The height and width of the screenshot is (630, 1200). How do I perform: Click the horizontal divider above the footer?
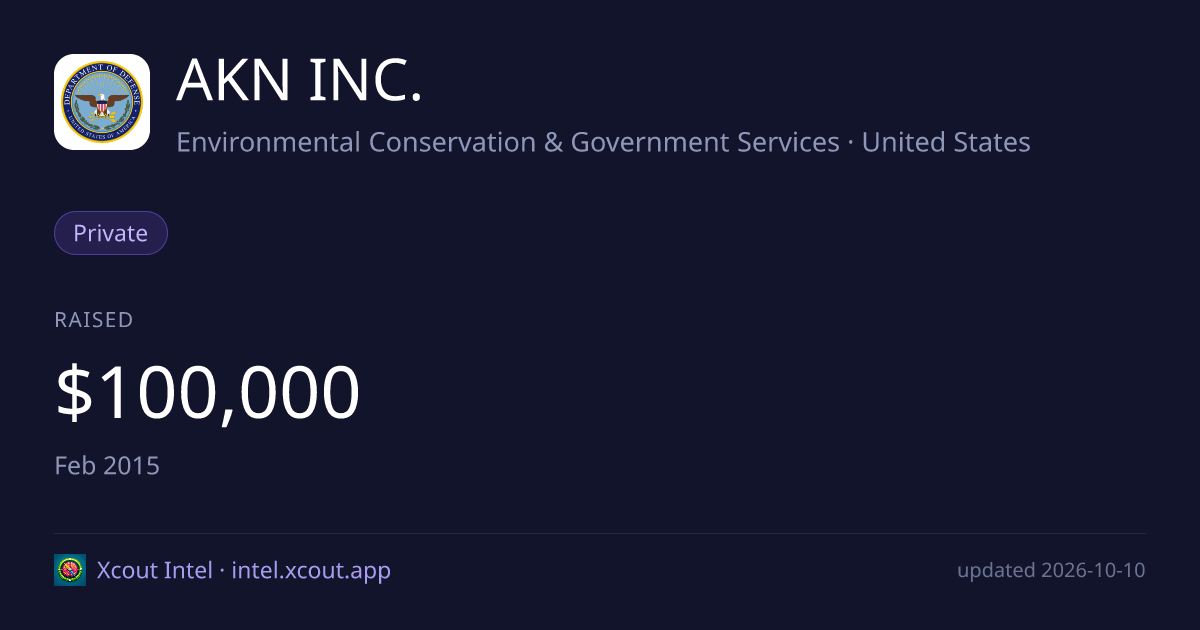coord(600,533)
